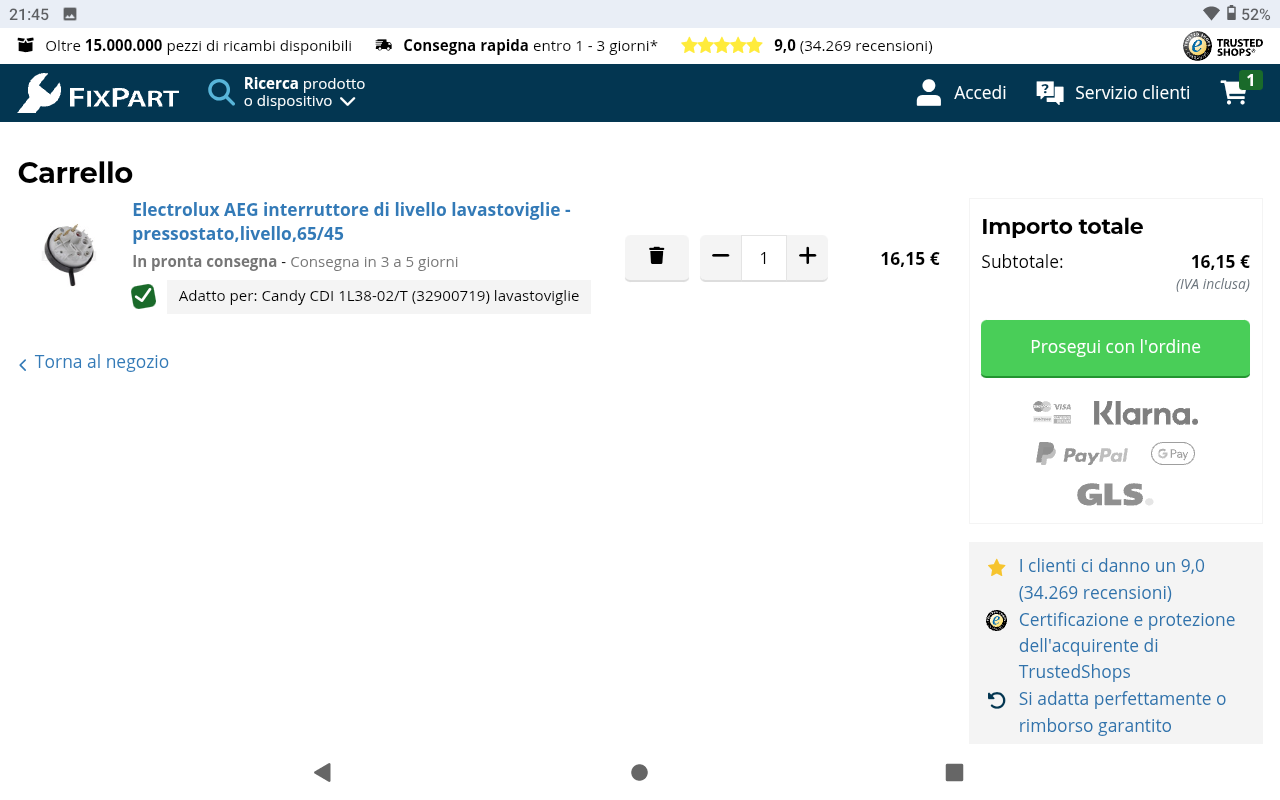The width and height of the screenshot is (1280, 800).
Task: Open the Servizio clienti chat icon
Action: [x=1050, y=93]
